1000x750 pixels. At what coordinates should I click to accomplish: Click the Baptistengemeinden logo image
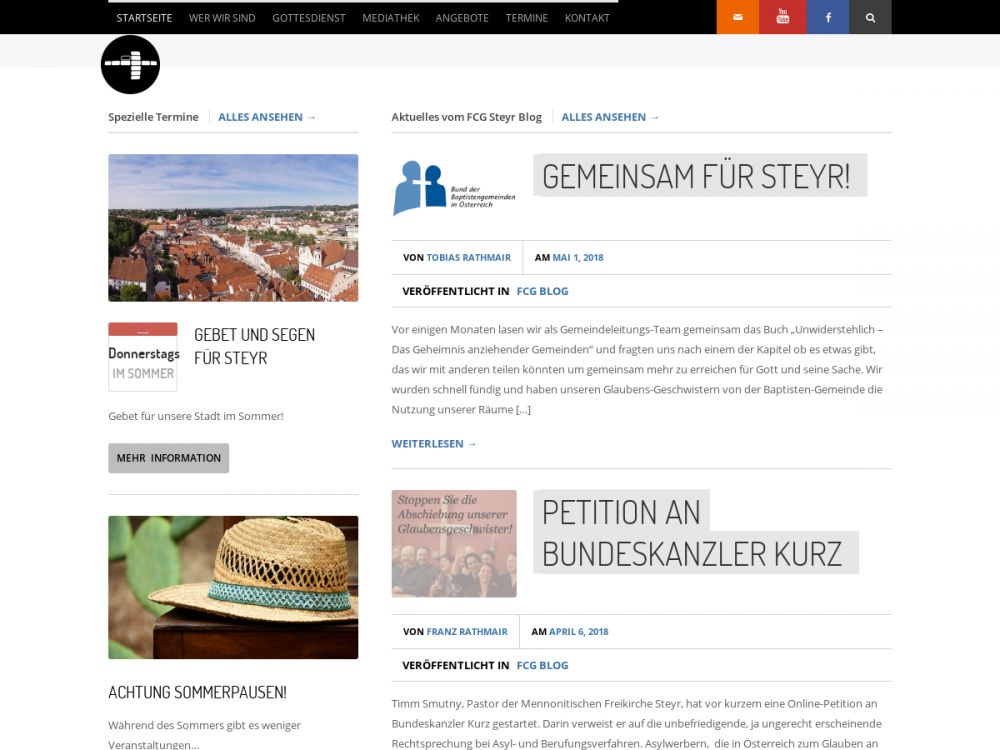coord(454,188)
